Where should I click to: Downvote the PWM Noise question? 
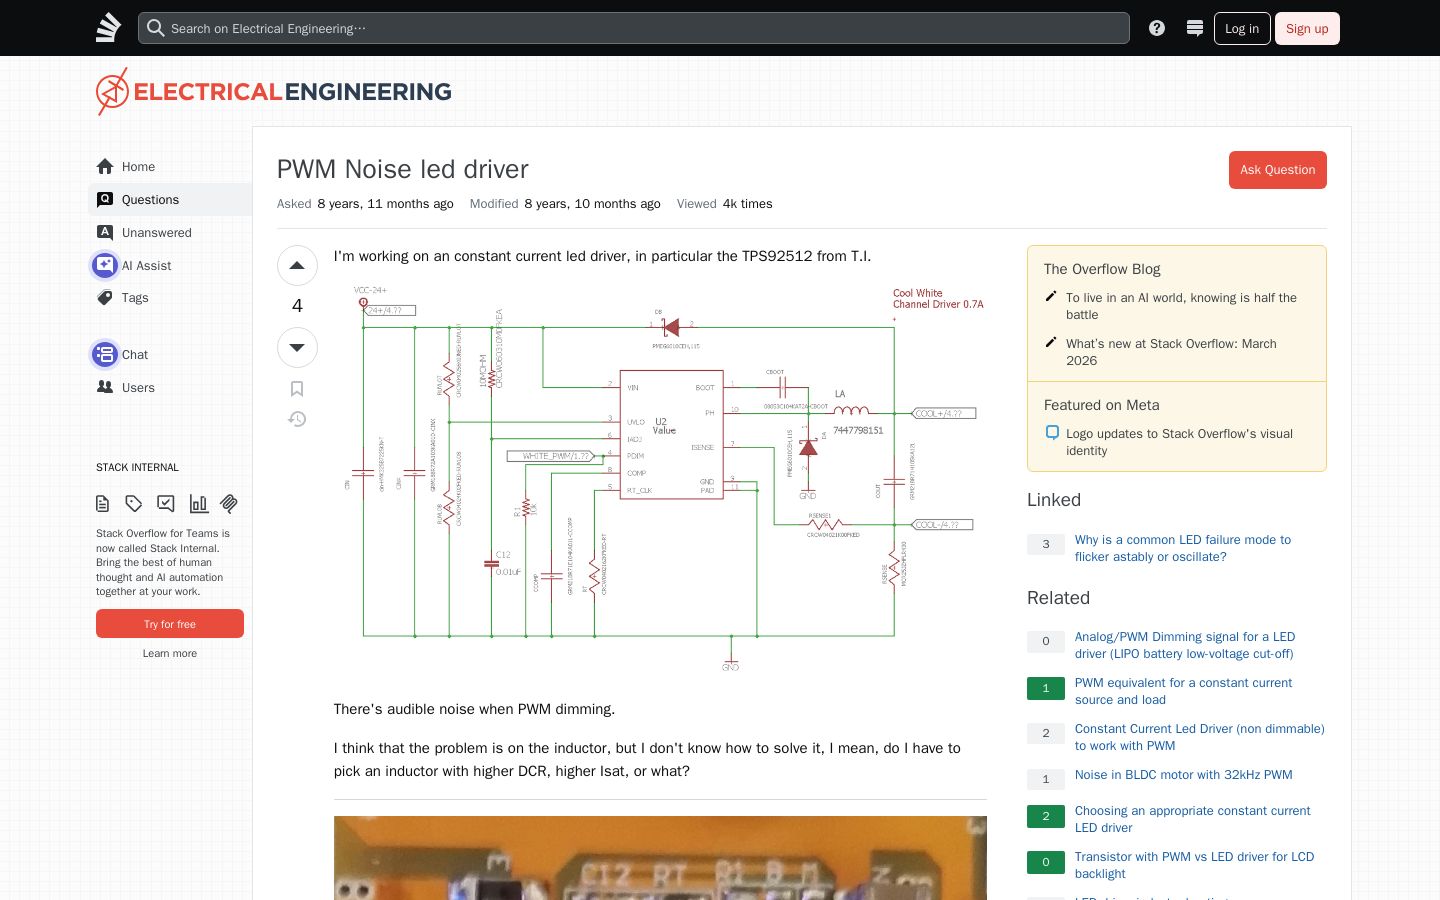pos(297,348)
